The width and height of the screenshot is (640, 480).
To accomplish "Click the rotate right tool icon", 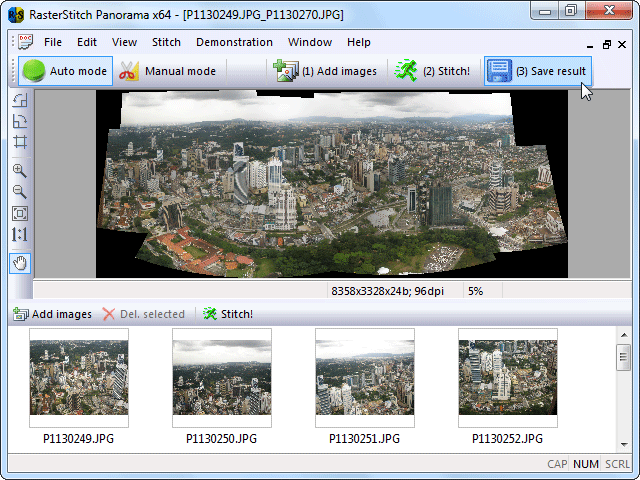I will click(20, 121).
